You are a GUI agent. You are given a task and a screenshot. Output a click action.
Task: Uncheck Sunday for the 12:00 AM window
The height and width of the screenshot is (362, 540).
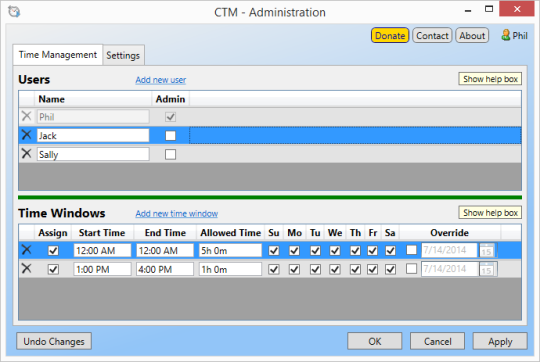(273, 250)
